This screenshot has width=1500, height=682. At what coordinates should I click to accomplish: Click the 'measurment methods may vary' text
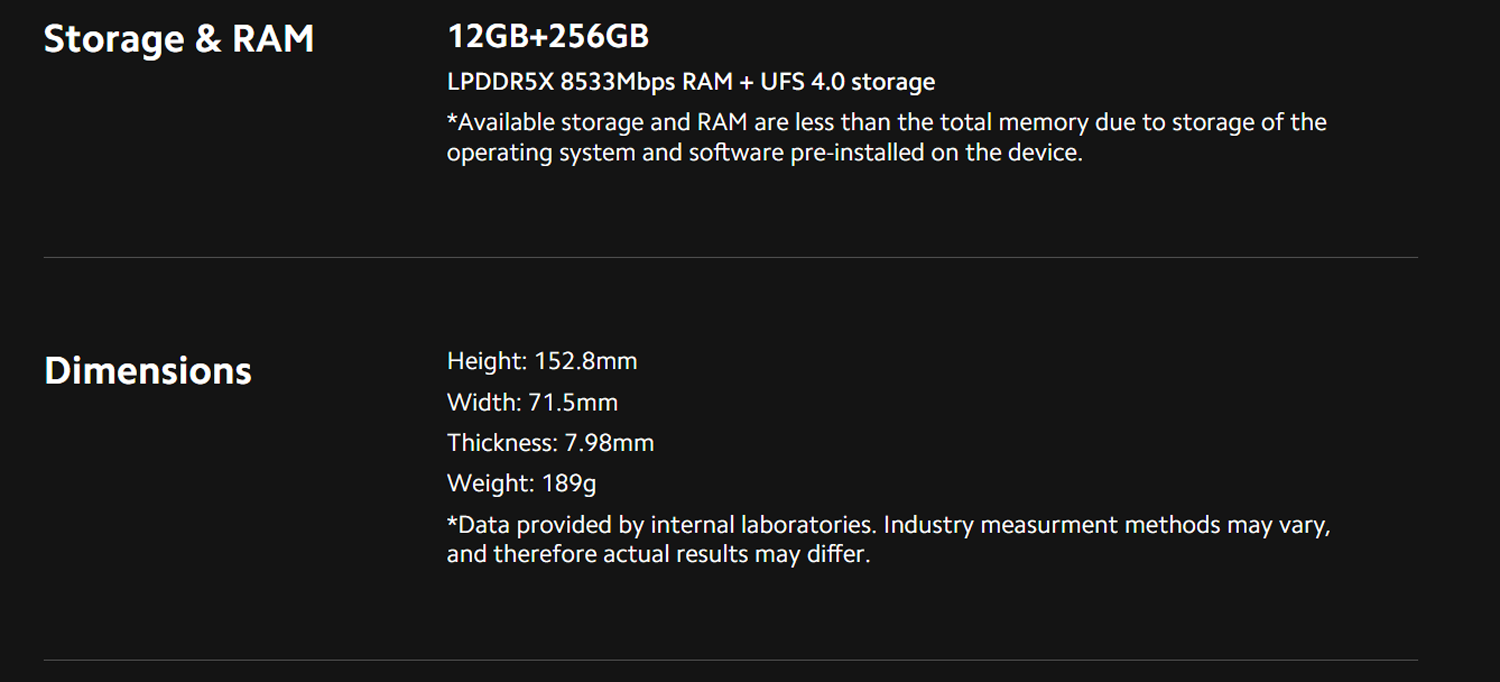1154,525
